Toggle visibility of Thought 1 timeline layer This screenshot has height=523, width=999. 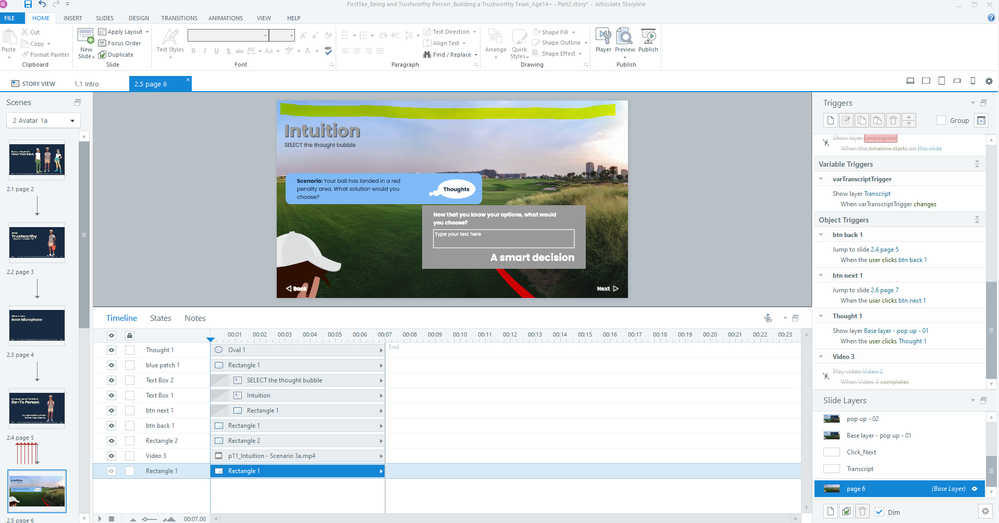[112, 350]
